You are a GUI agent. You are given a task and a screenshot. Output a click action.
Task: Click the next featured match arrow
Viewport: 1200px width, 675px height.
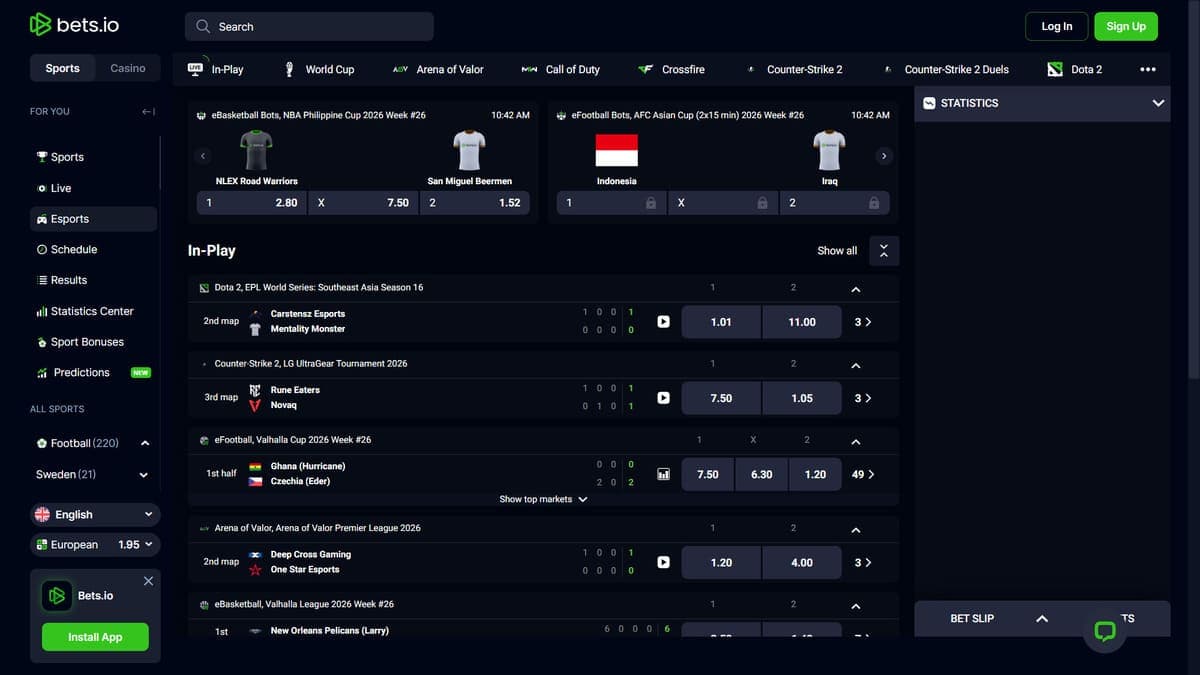(x=883, y=156)
